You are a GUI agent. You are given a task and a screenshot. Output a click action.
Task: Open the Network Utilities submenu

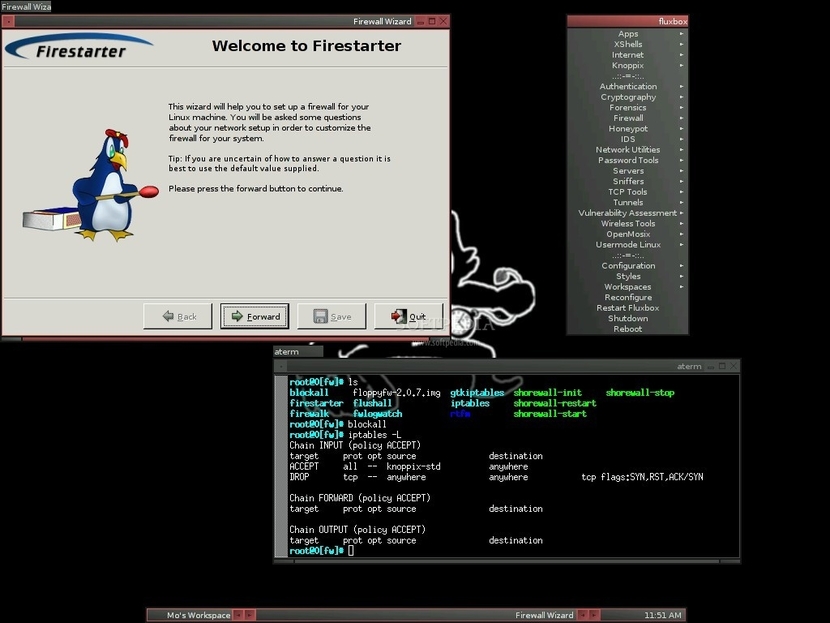[x=628, y=150]
